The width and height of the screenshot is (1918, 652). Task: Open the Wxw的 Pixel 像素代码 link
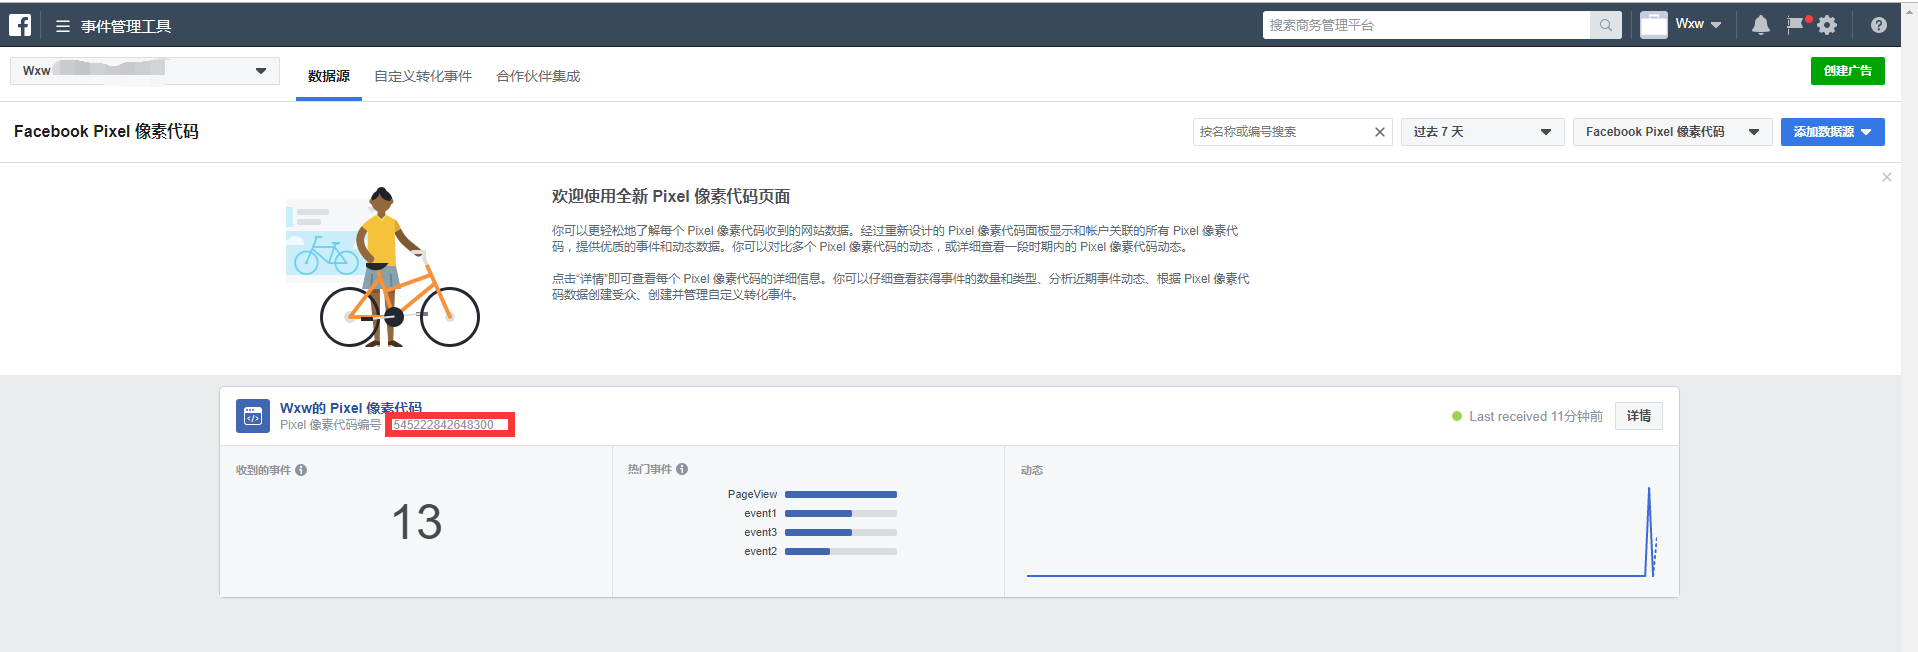click(x=351, y=408)
